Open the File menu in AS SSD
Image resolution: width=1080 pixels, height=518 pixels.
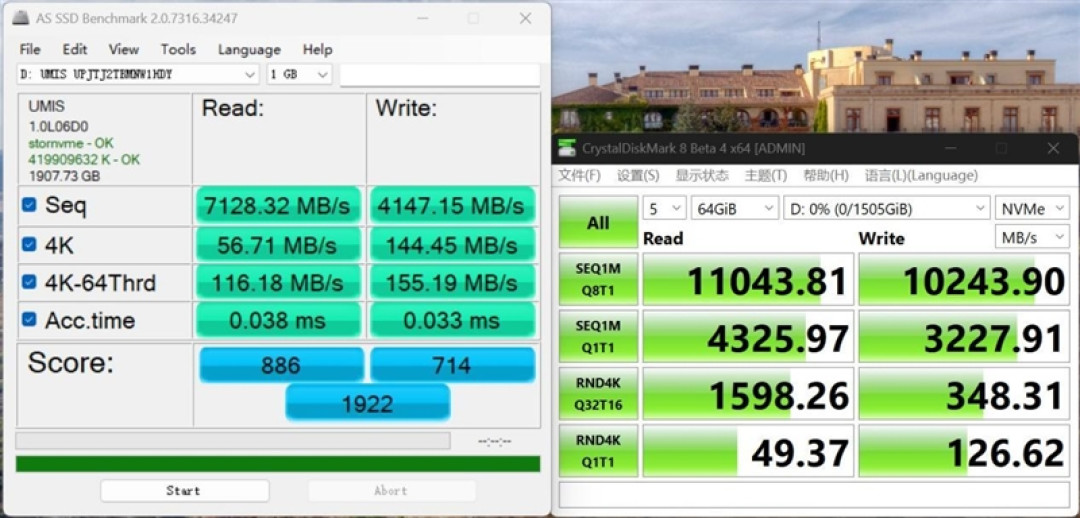pyautogui.click(x=30, y=50)
